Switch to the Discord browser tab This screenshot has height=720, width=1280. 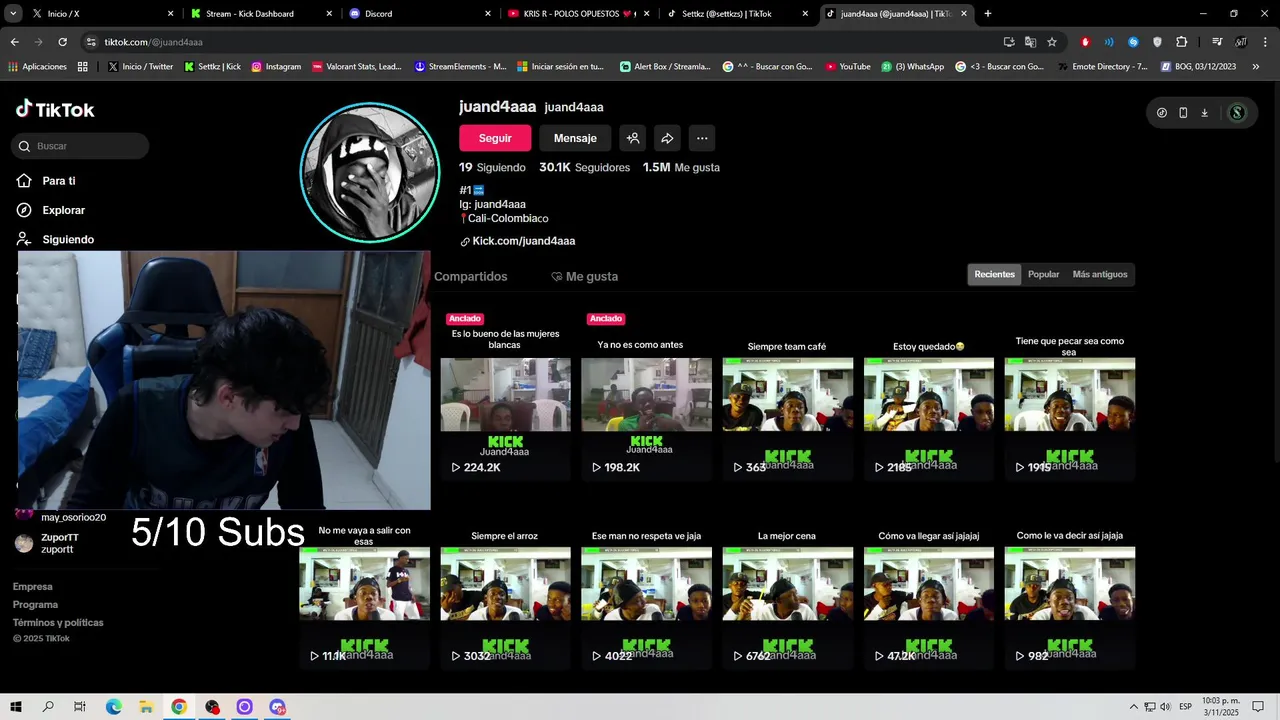pos(418,14)
